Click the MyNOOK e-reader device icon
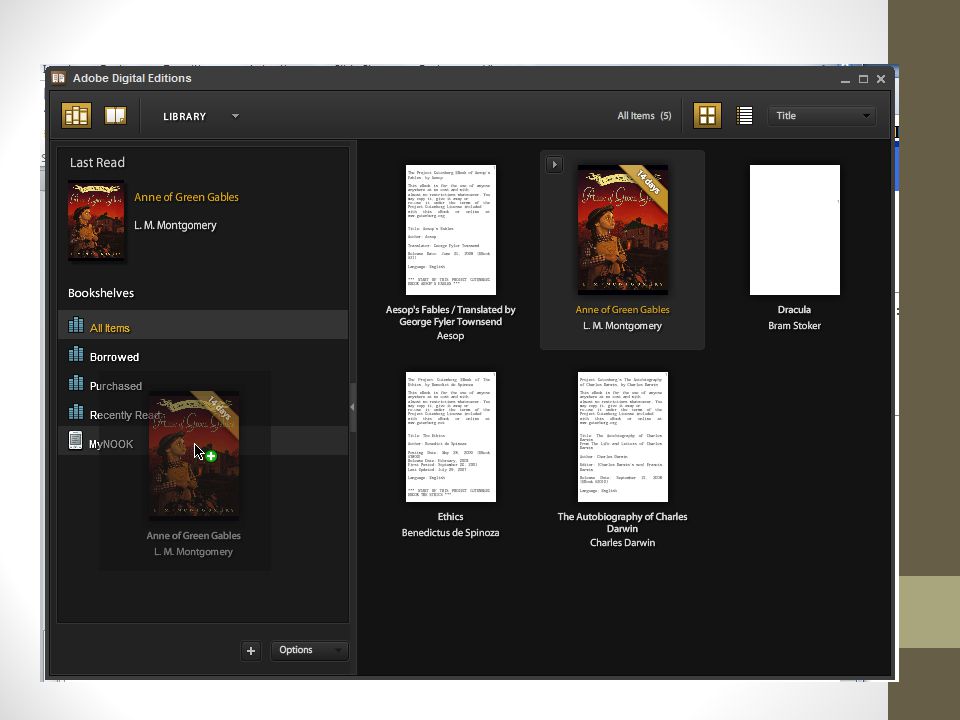Image resolution: width=960 pixels, height=720 pixels. 75,440
